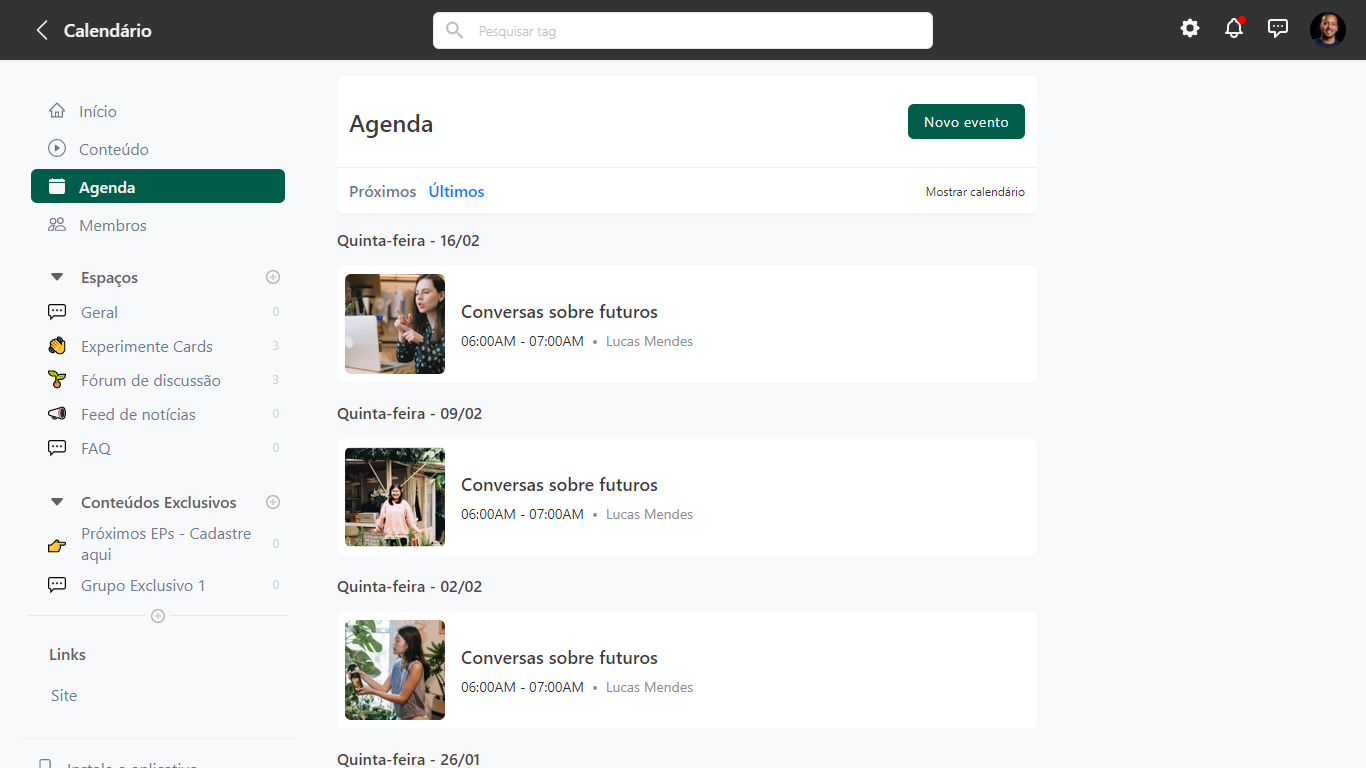Screen dimensions: 1366x768
Task: Click the Feed de notícias megaphone icon
Action: tap(57, 413)
